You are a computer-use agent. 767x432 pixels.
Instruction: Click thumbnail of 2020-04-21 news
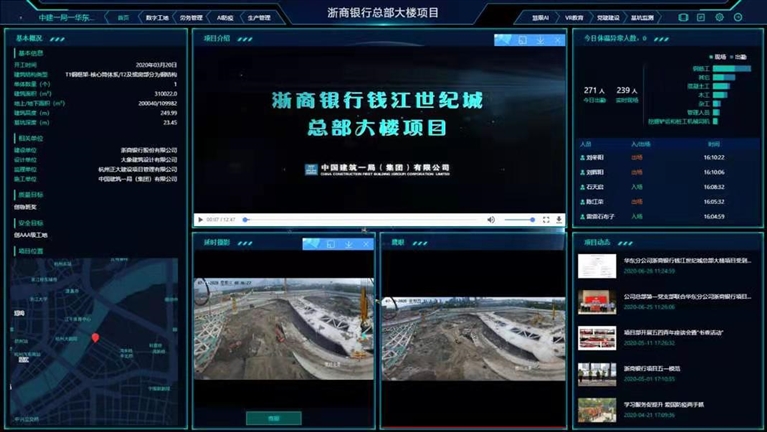point(597,410)
